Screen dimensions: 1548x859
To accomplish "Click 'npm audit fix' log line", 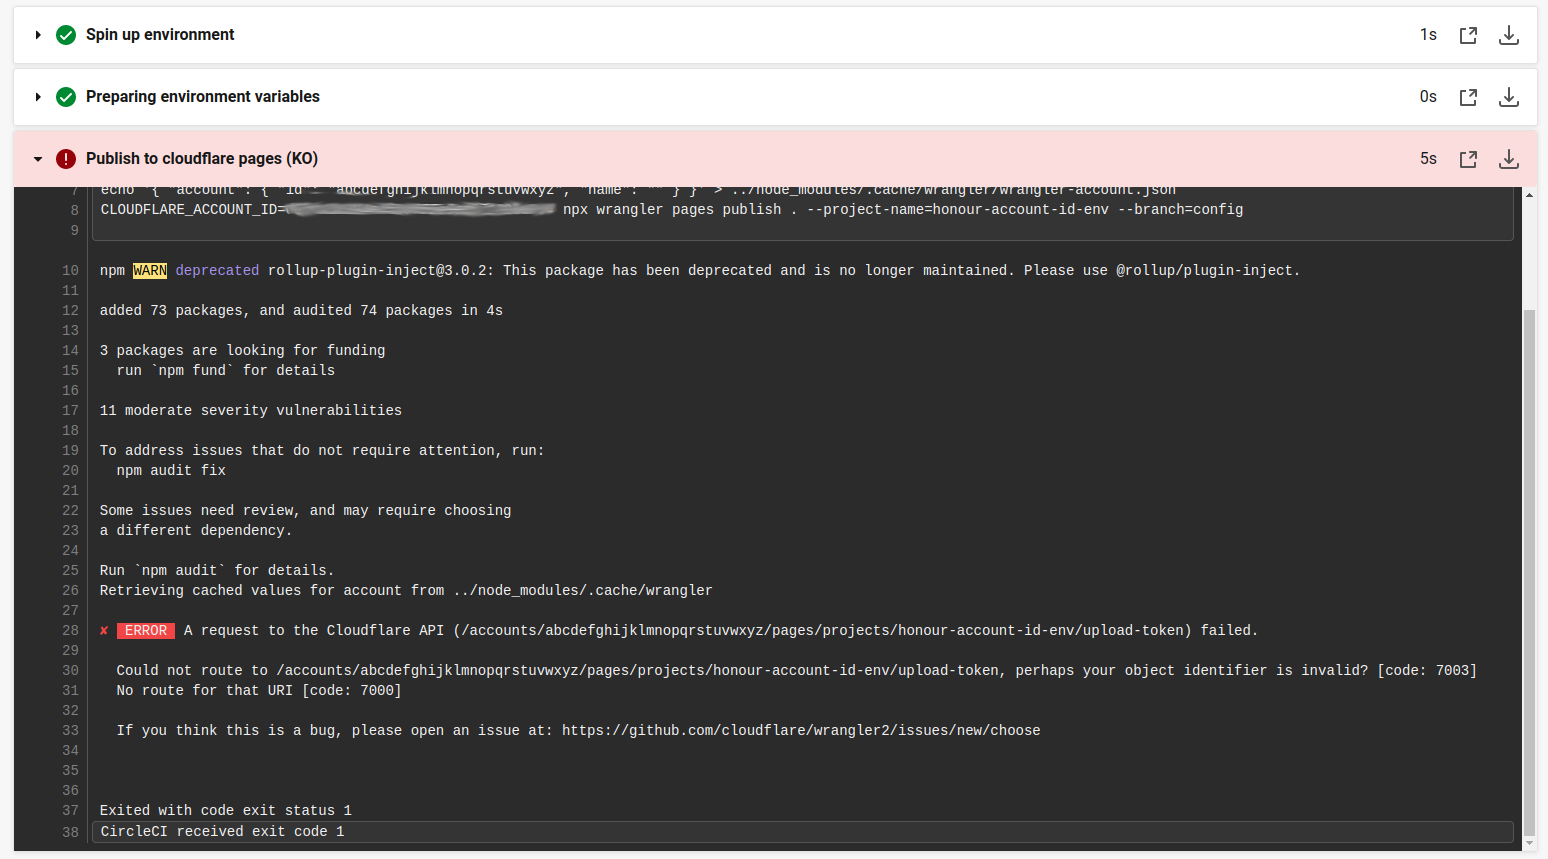I will click(171, 471).
